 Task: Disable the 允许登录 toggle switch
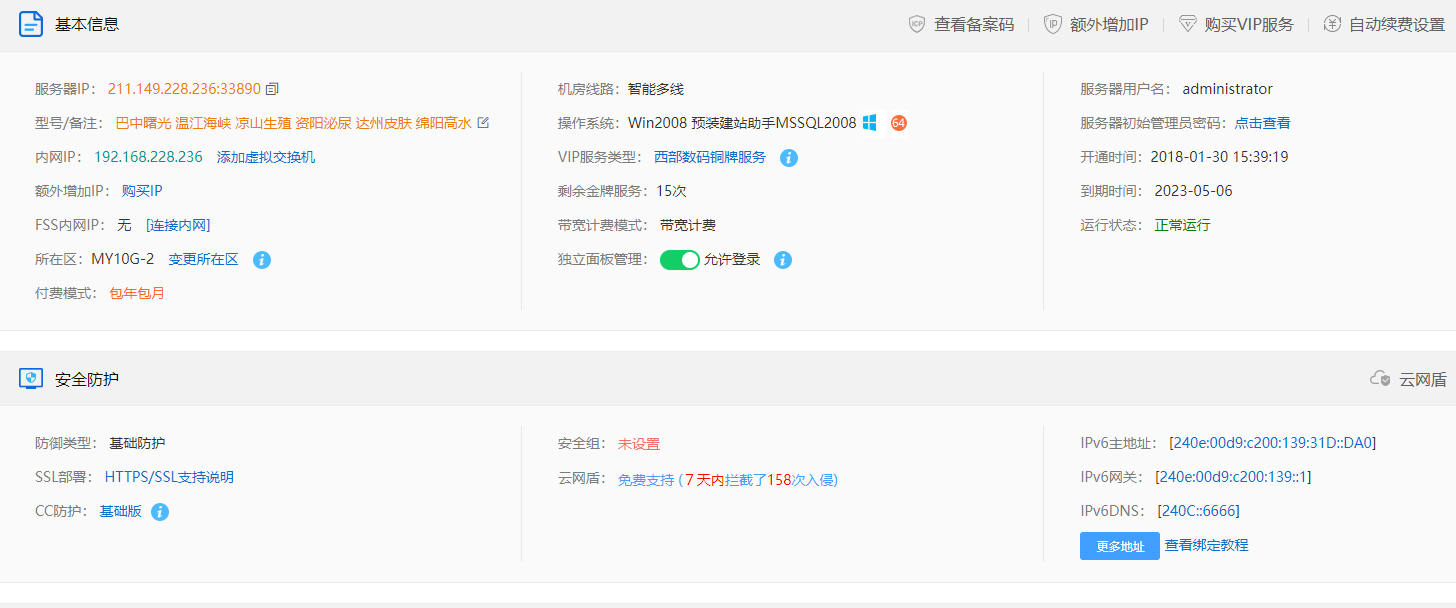[x=680, y=259]
